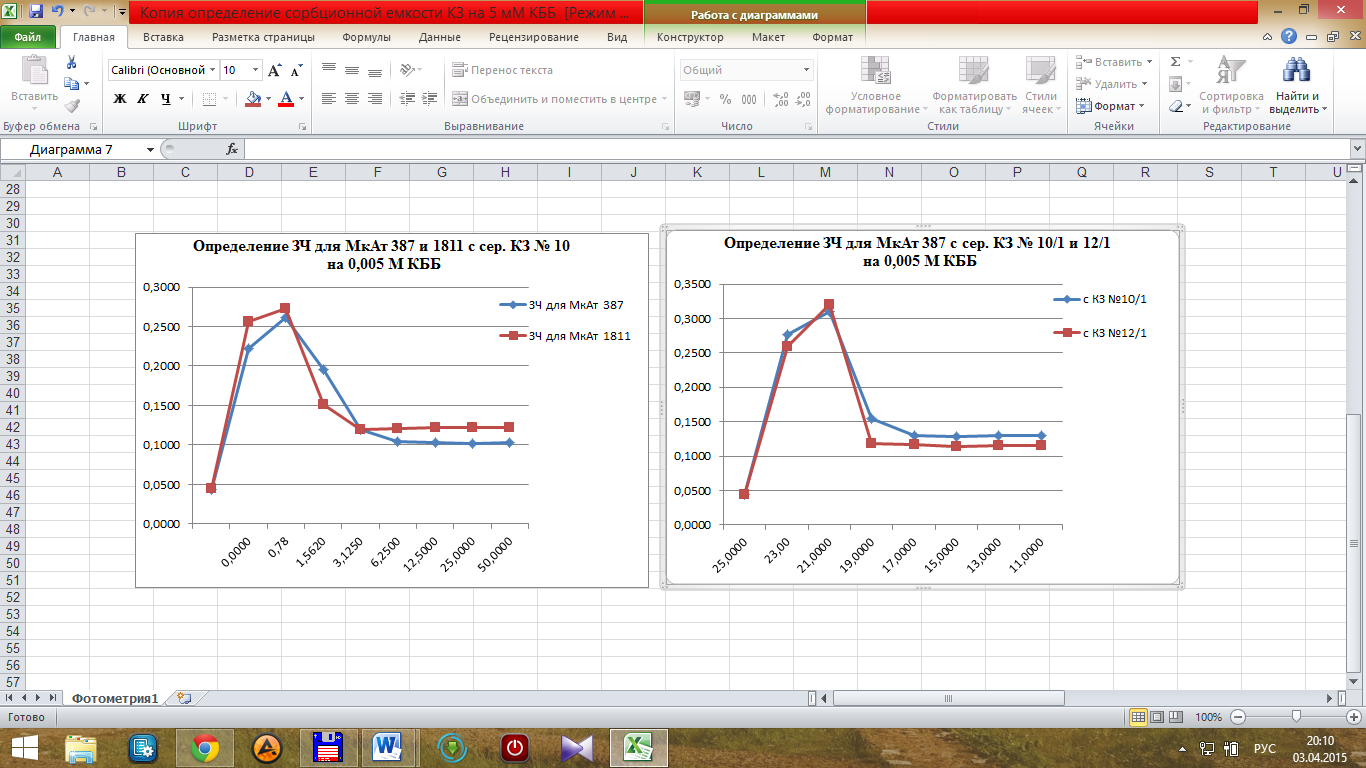1366x768 pixels.
Task: Open File Explorer from the taskbar
Action: pos(82,746)
